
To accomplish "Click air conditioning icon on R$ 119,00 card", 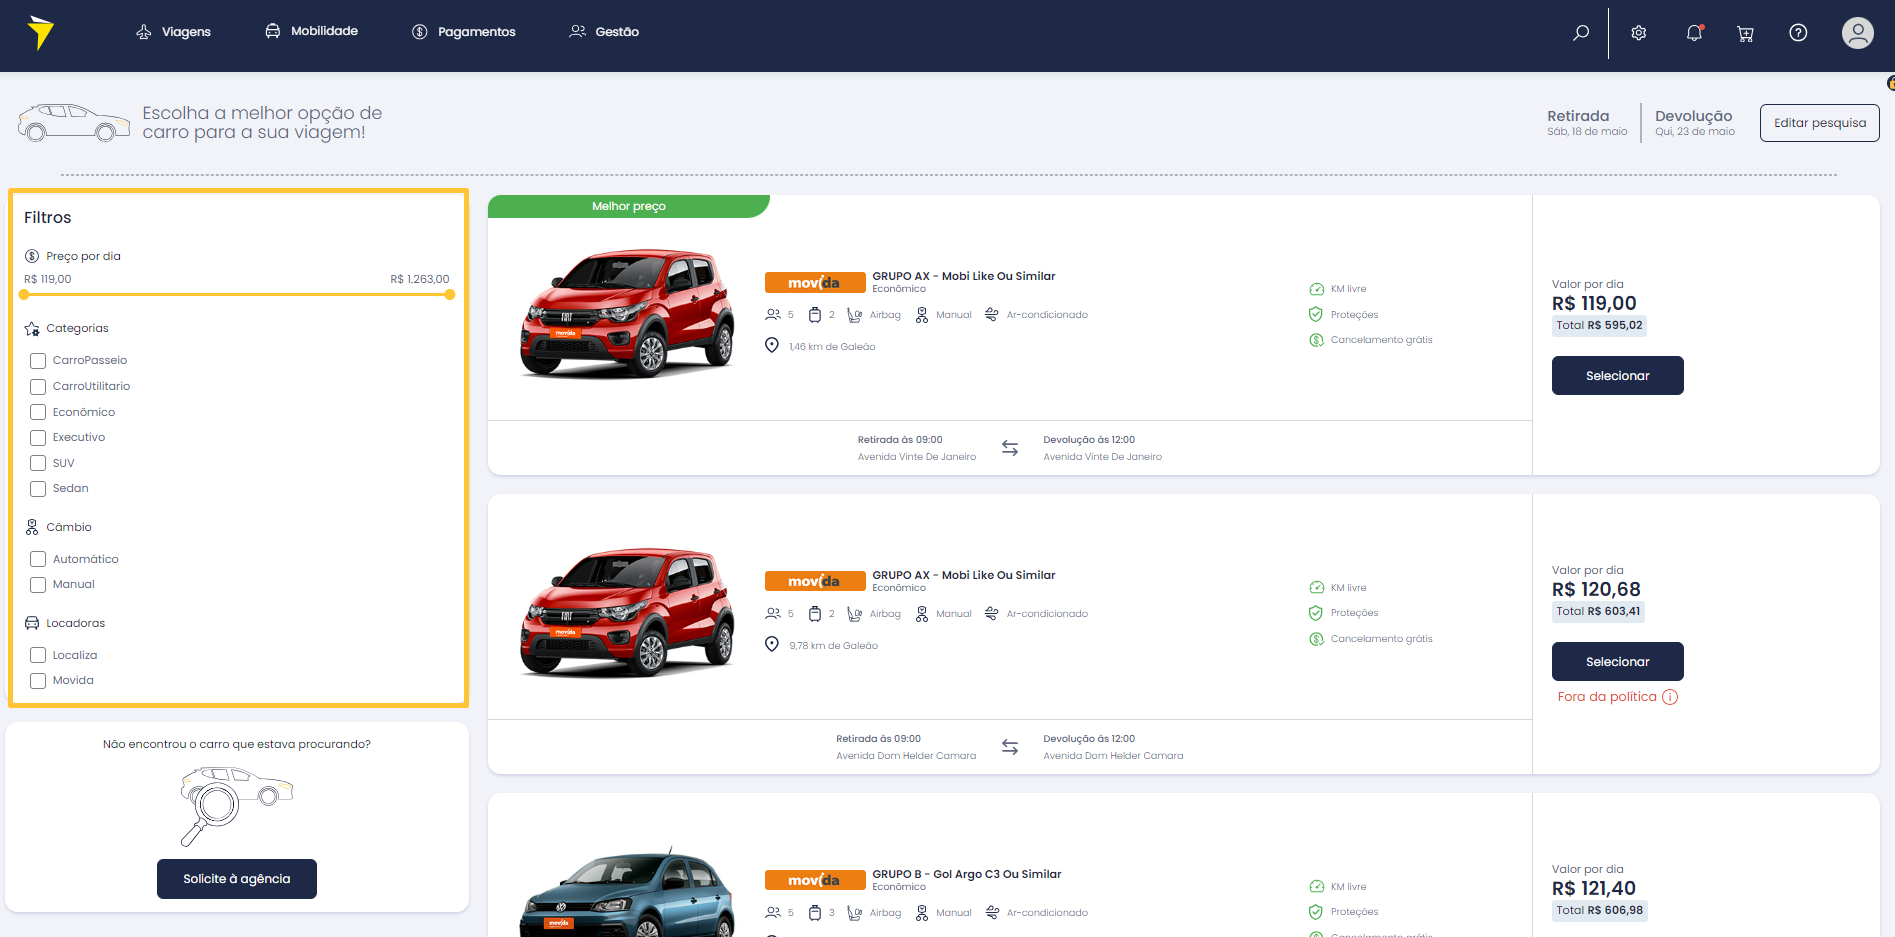I will [x=991, y=315].
